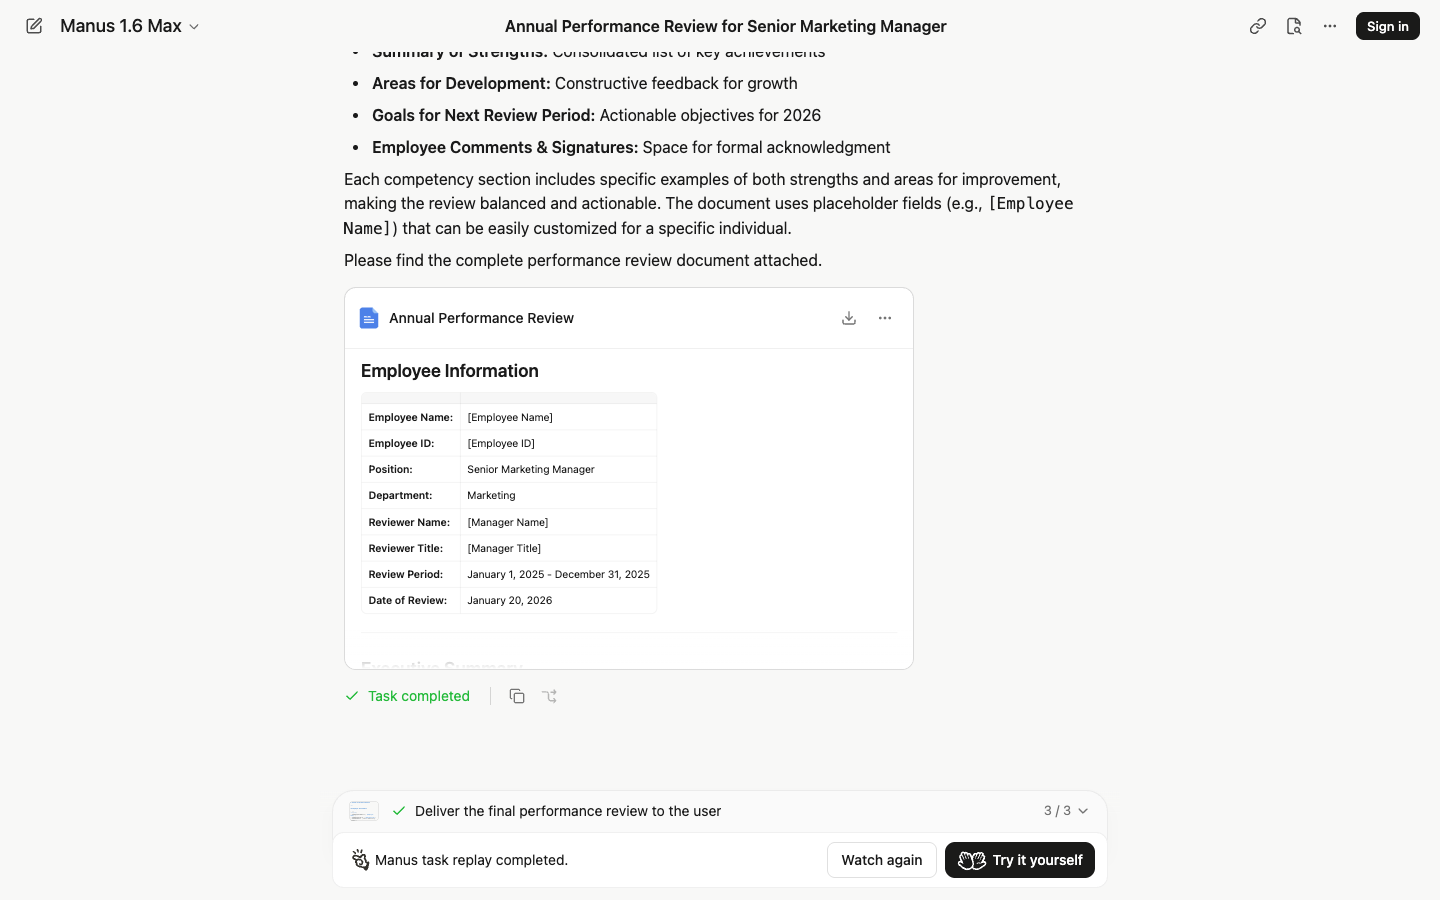The width and height of the screenshot is (1440, 900).
Task: Click the Try it yourself button
Action: 1020,860
